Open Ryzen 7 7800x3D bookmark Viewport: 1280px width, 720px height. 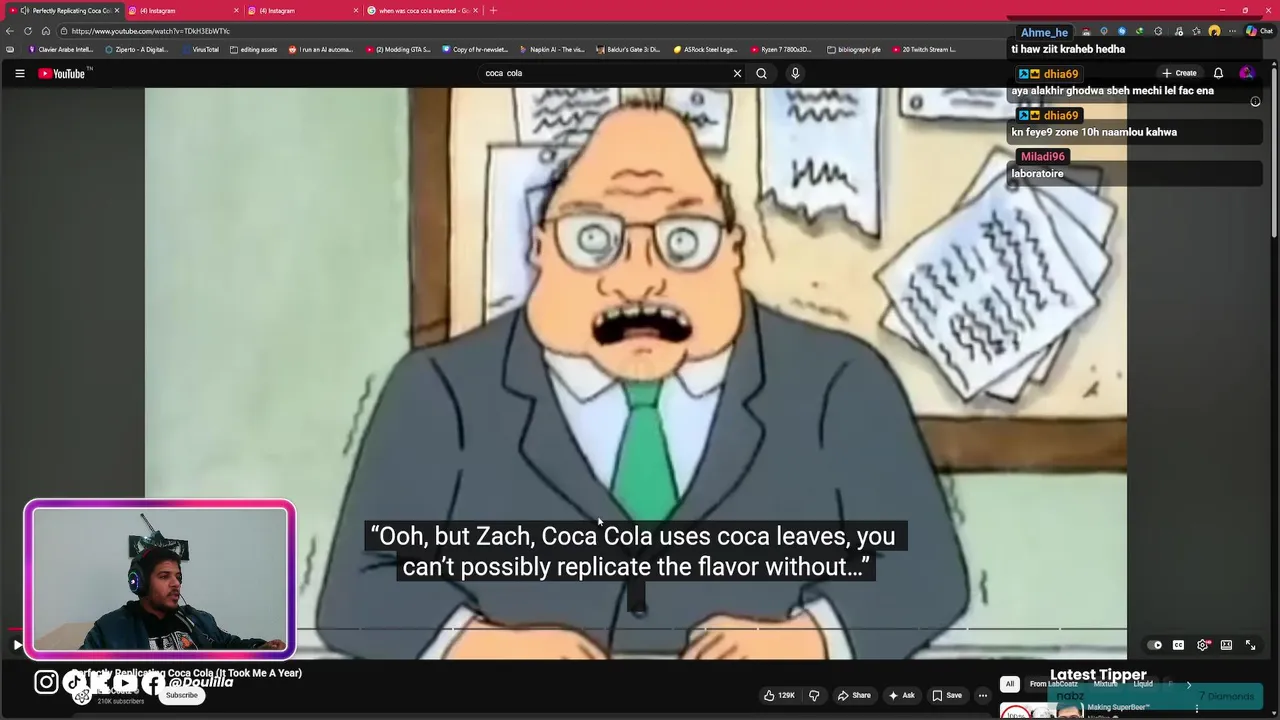tap(782, 49)
